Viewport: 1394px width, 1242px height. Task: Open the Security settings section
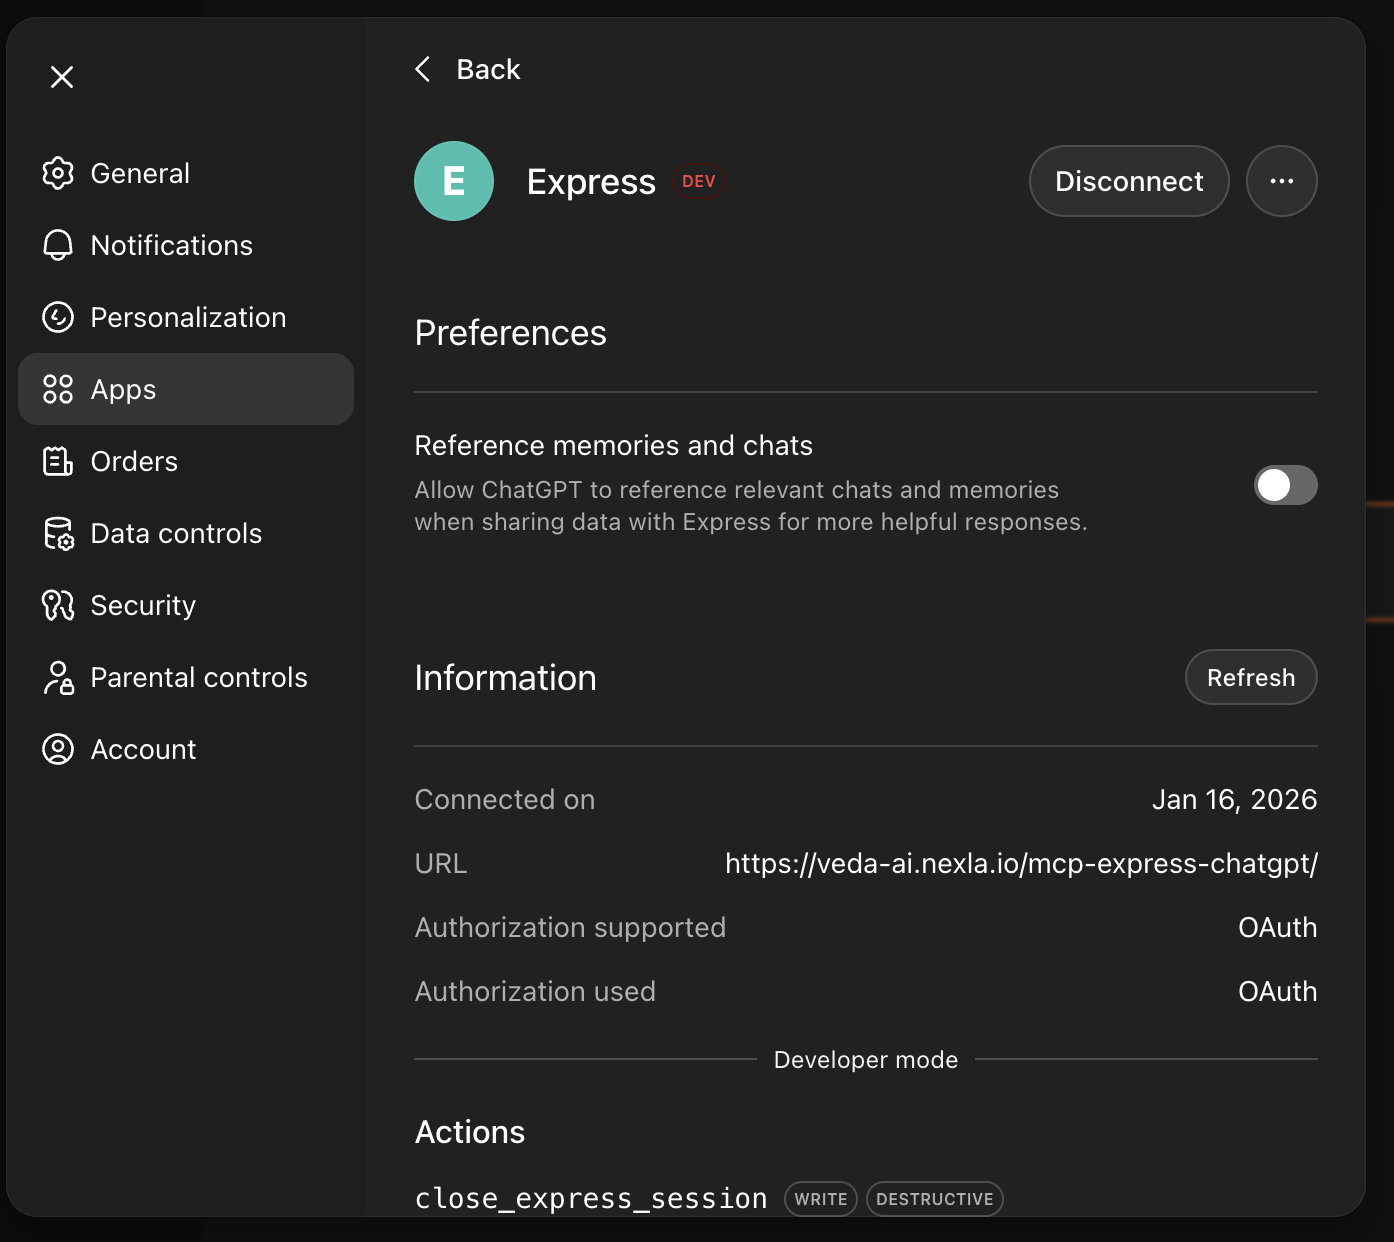(x=143, y=605)
